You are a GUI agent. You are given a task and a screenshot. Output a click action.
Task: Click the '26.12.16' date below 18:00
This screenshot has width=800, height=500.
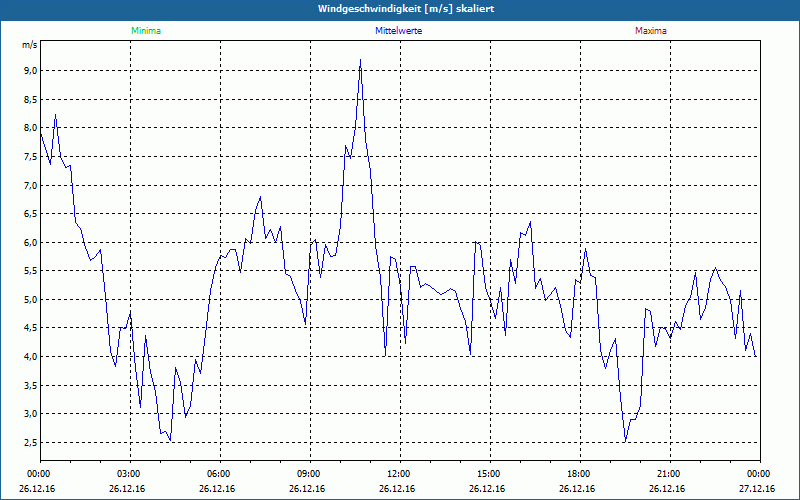coord(577,489)
